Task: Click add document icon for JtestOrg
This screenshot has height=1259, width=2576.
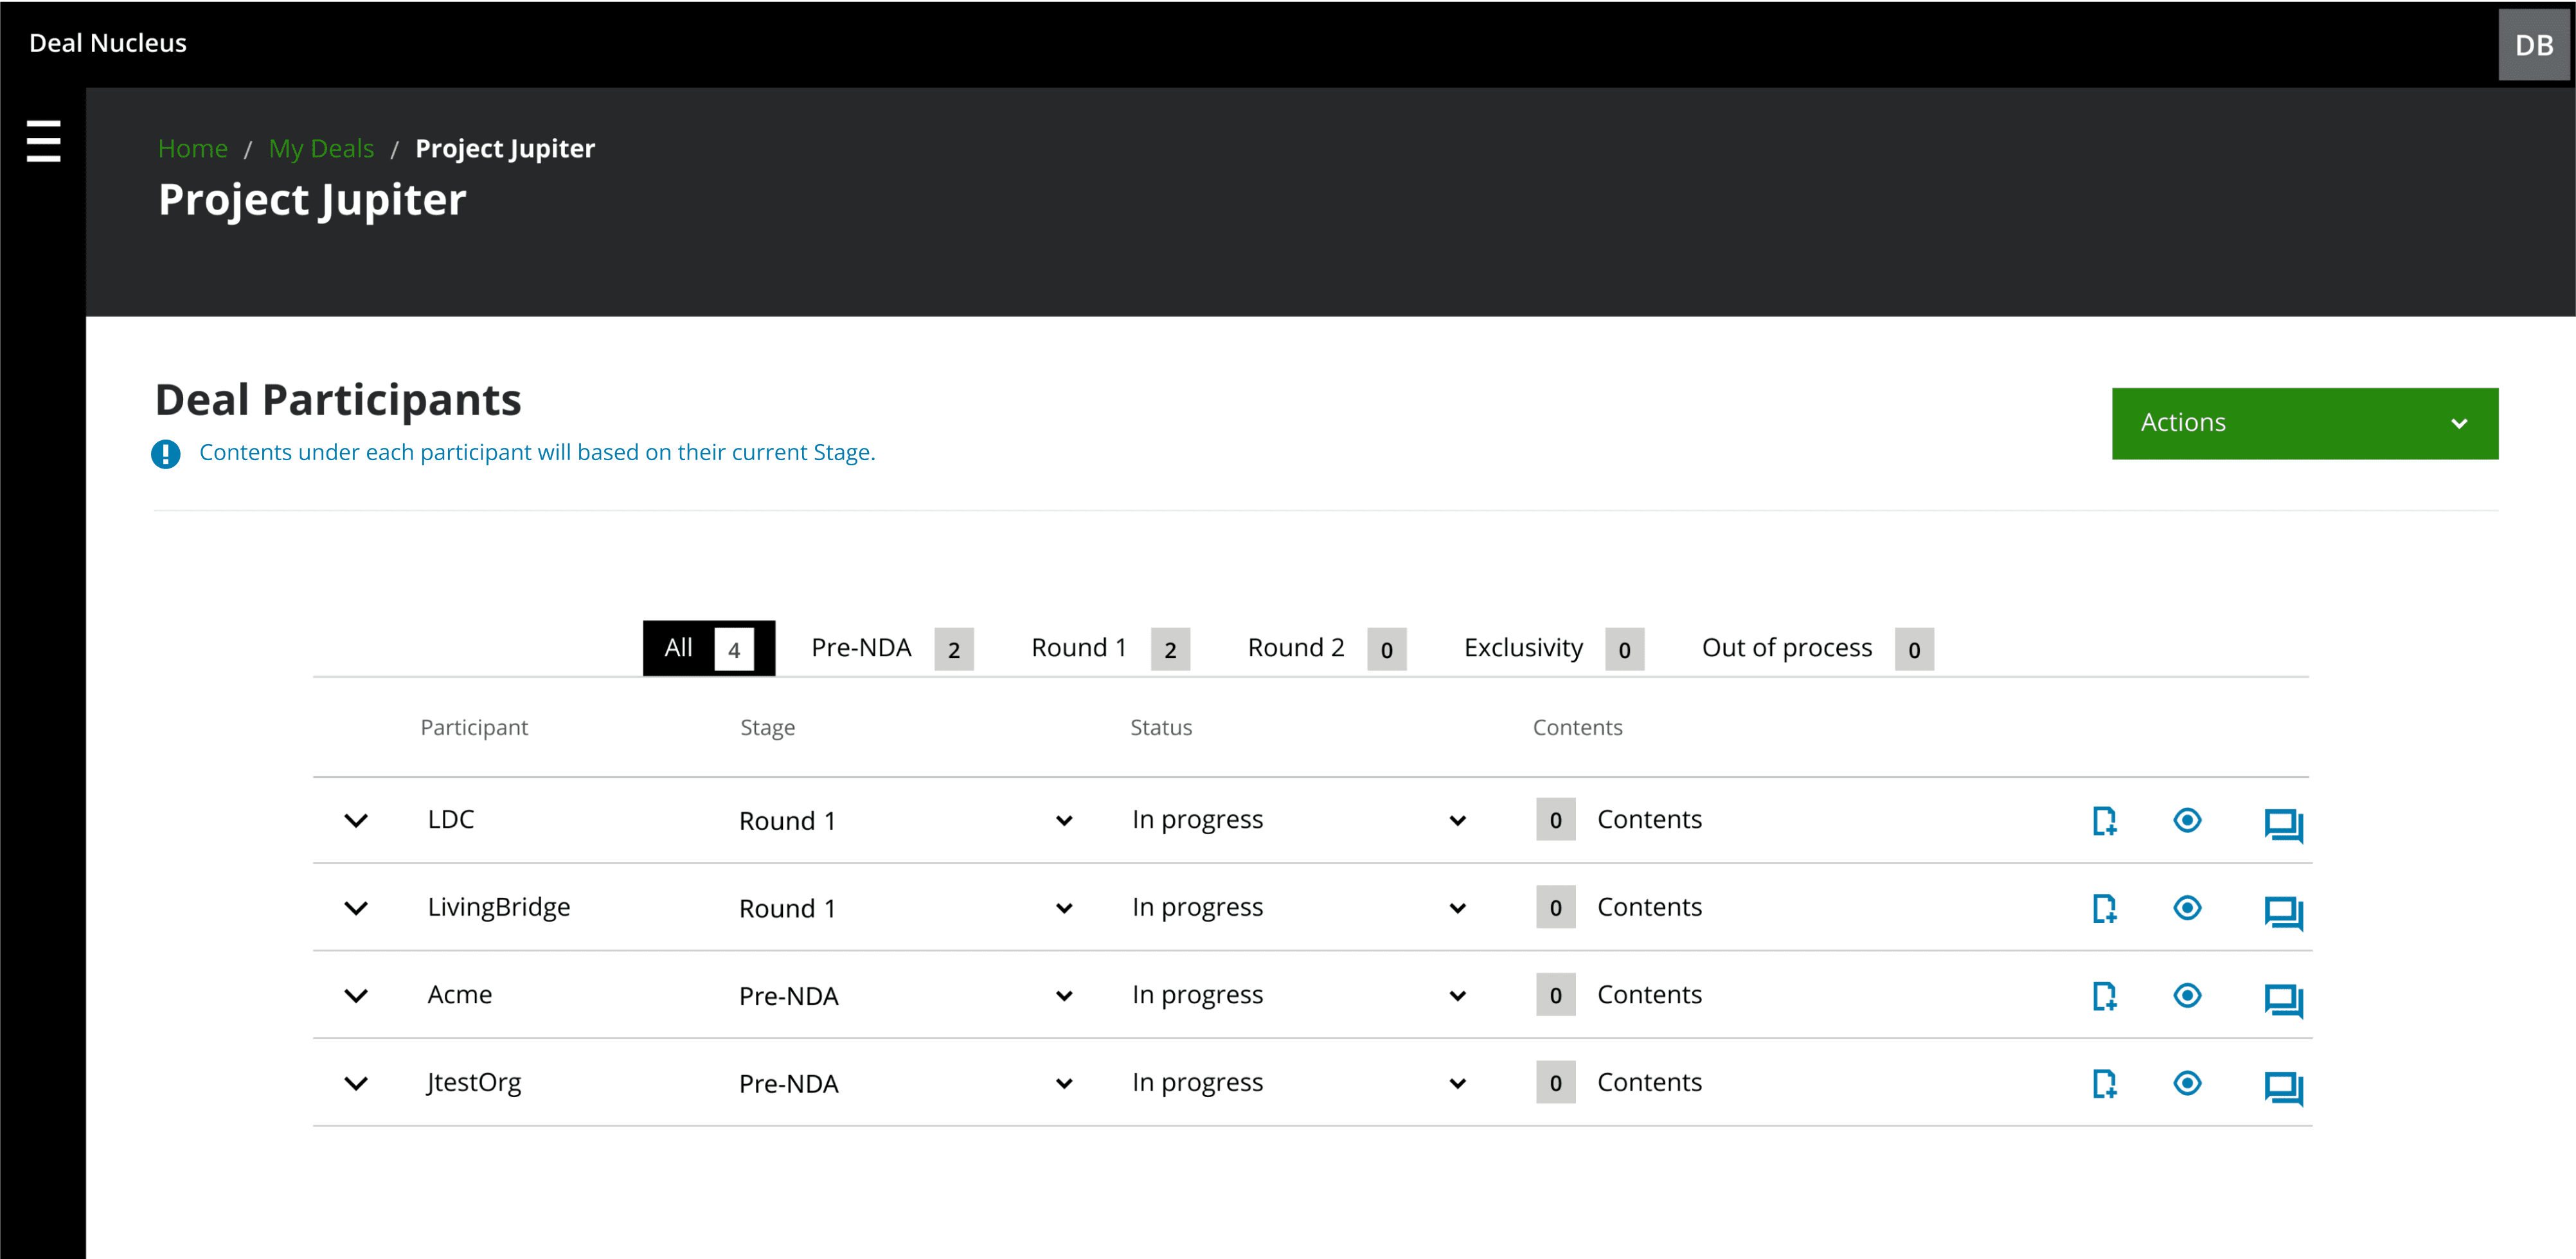Action: tap(2104, 1083)
